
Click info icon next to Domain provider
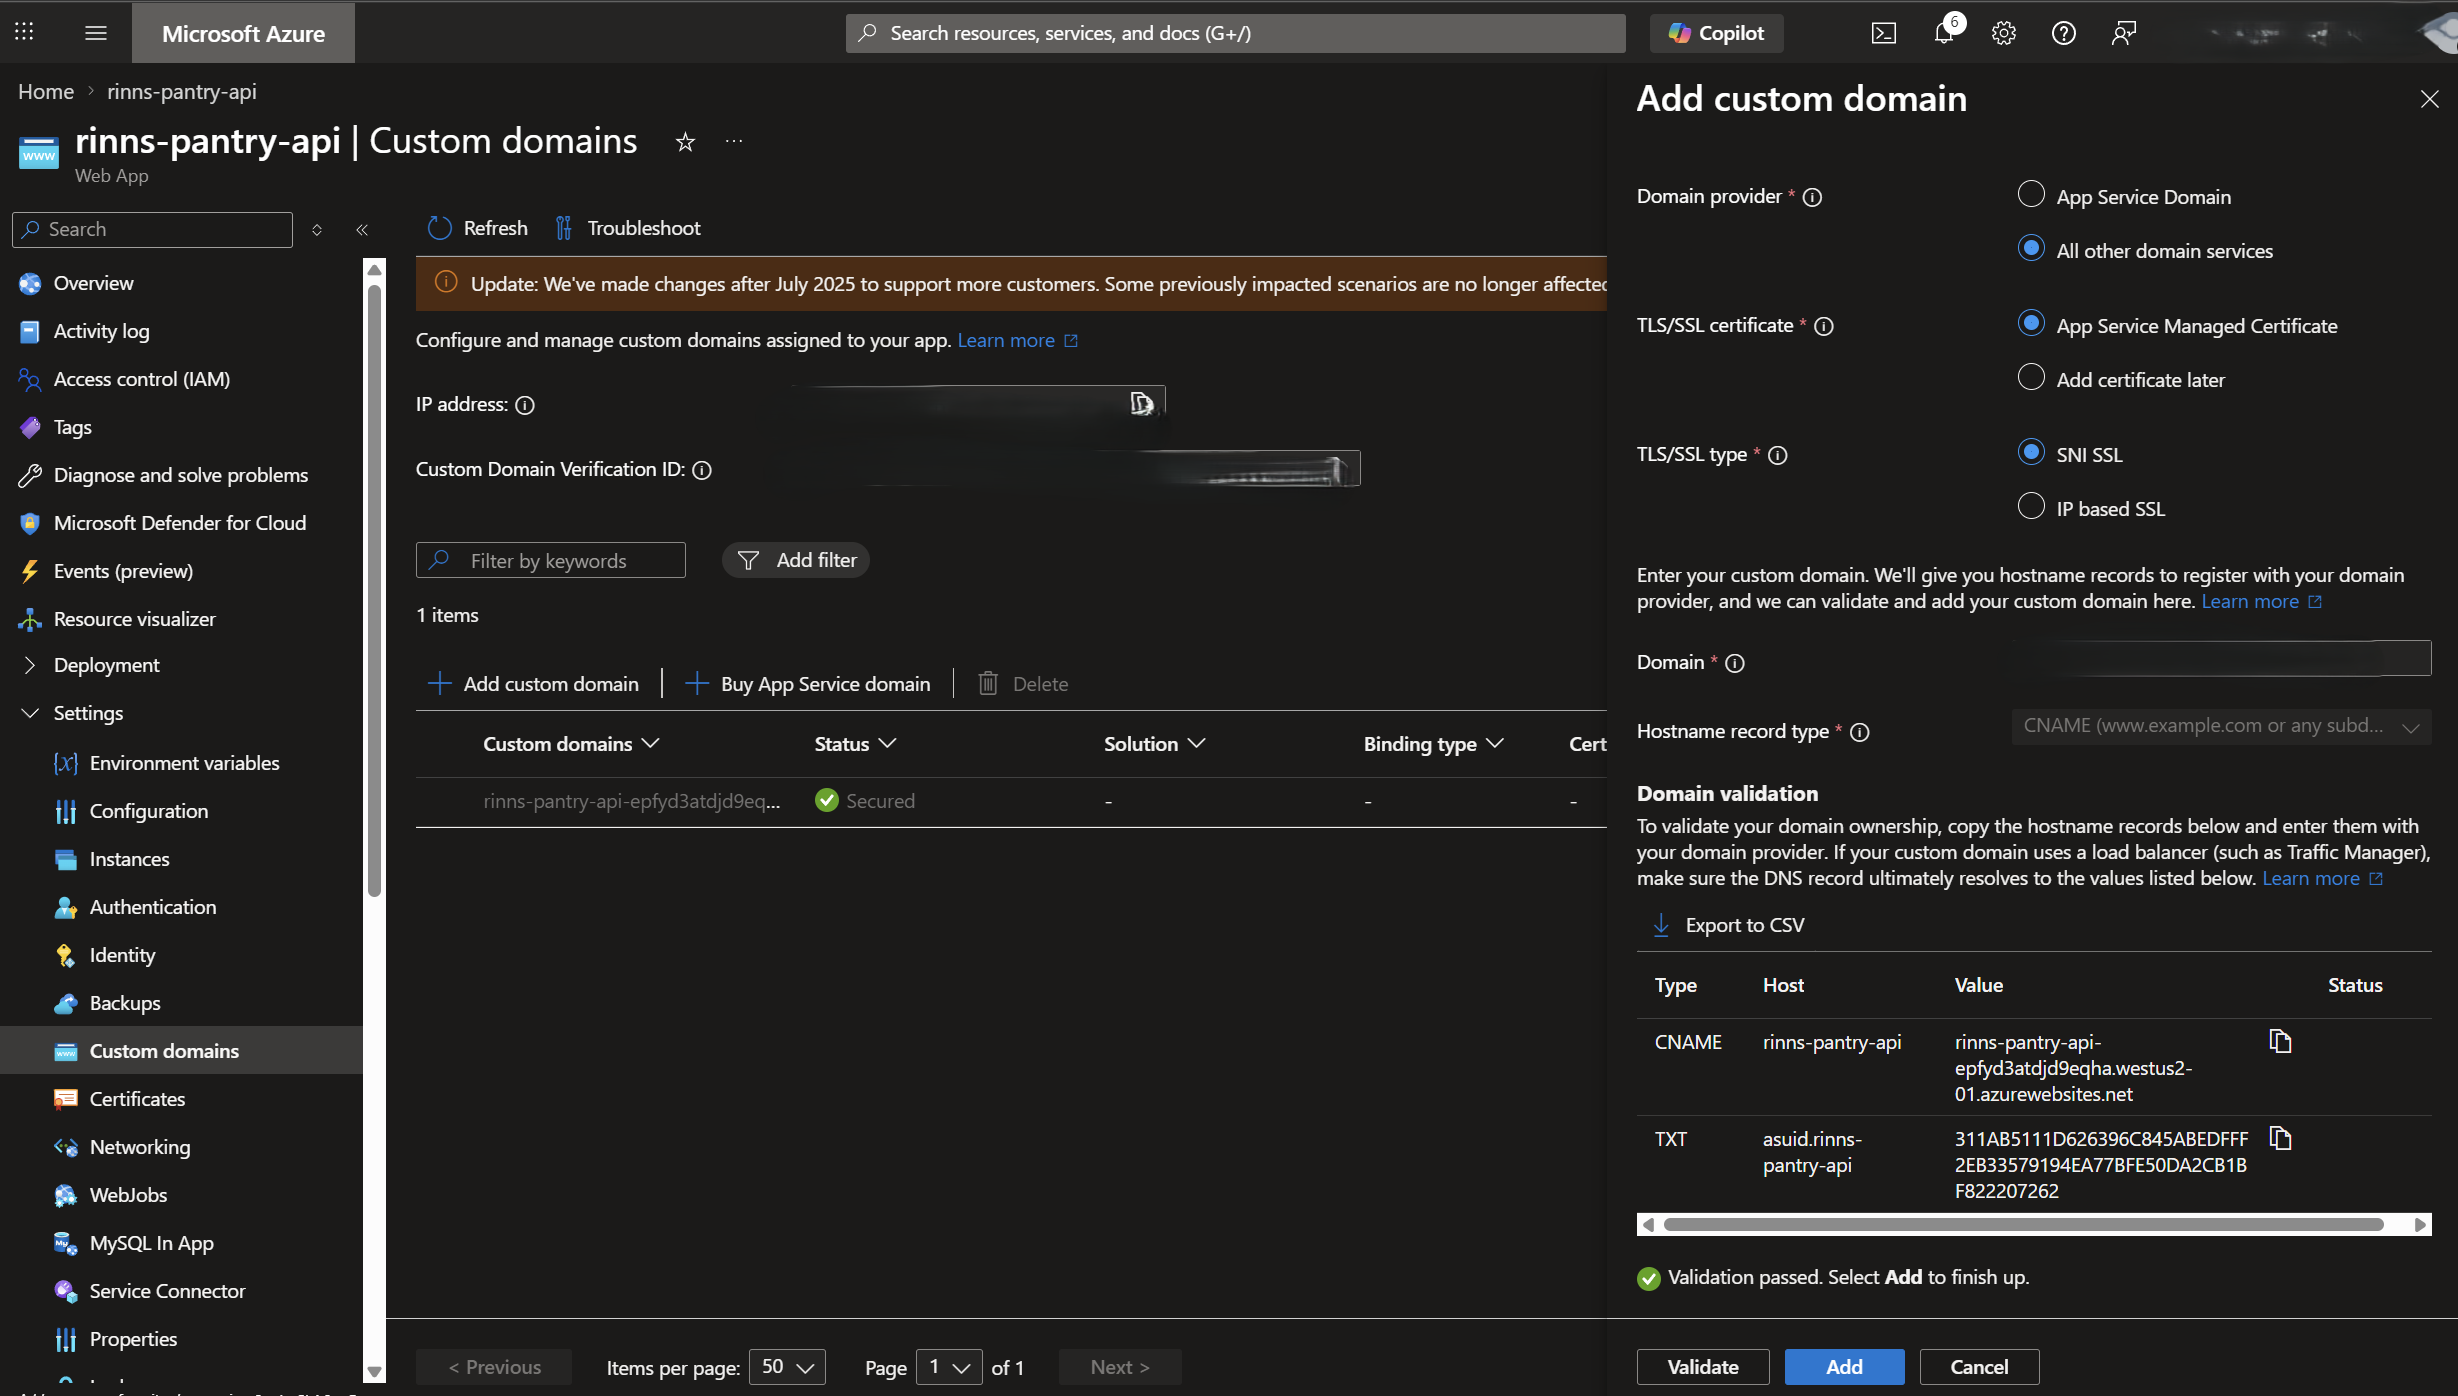pyautogui.click(x=1812, y=197)
